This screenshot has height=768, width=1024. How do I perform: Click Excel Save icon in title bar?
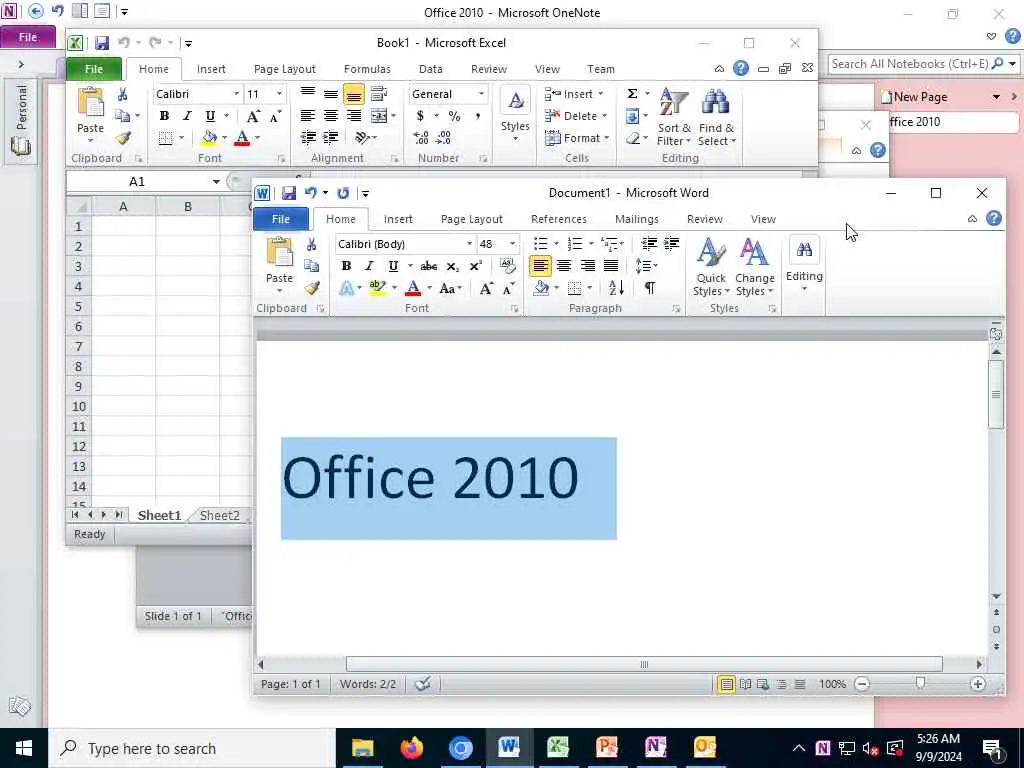coord(102,43)
